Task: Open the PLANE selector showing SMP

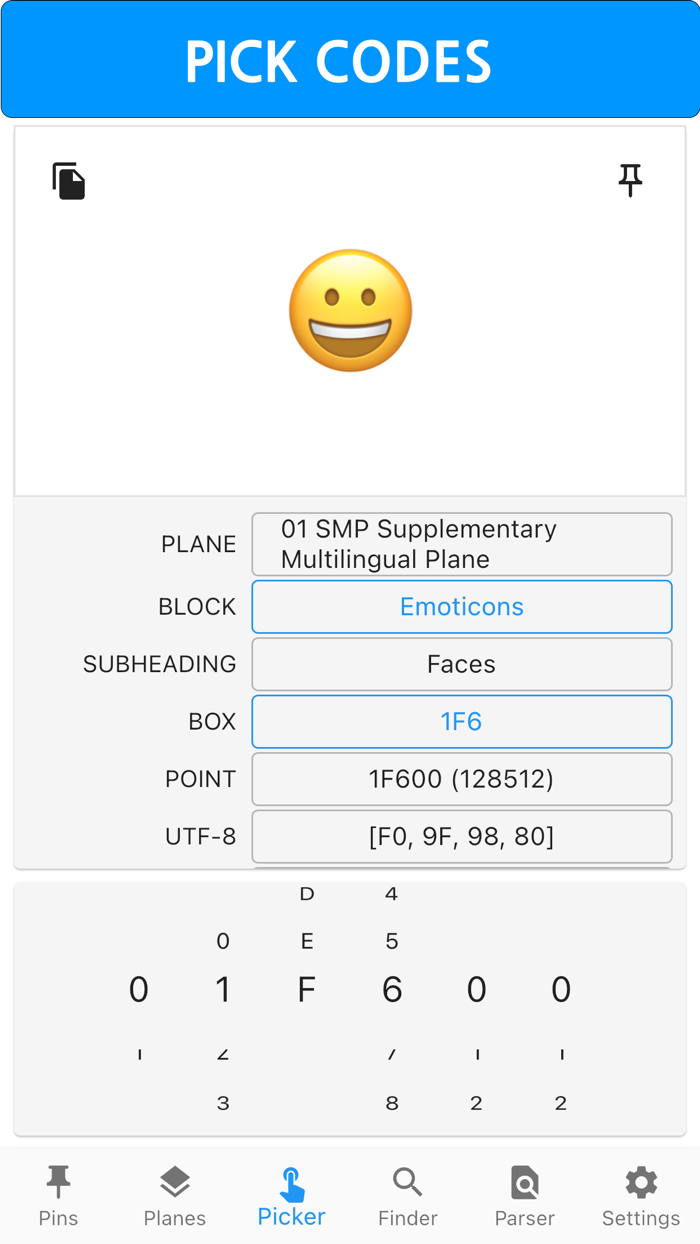Action: pos(461,544)
